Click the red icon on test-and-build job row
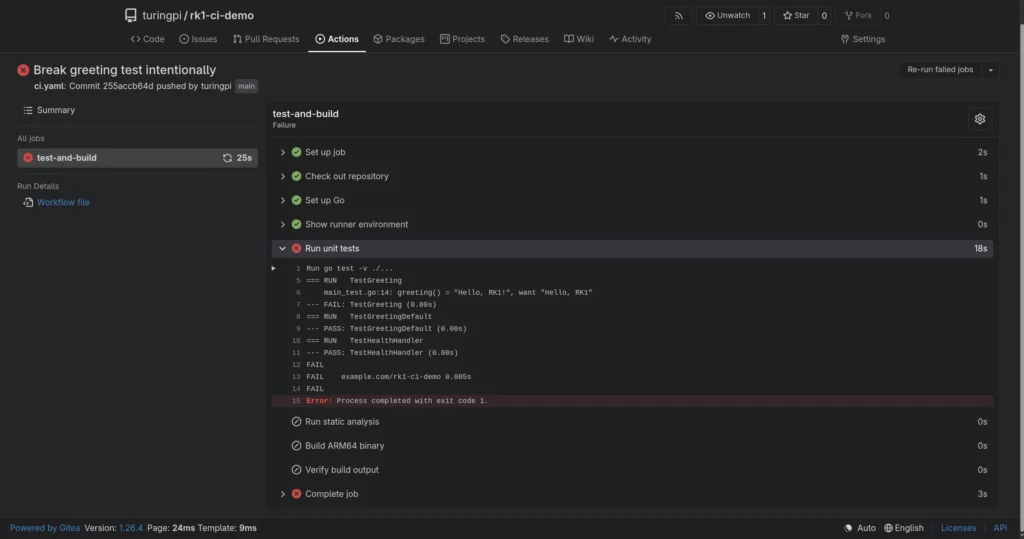Screen dimensions: 1024x539 pyautogui.click(x=28, y=158)
